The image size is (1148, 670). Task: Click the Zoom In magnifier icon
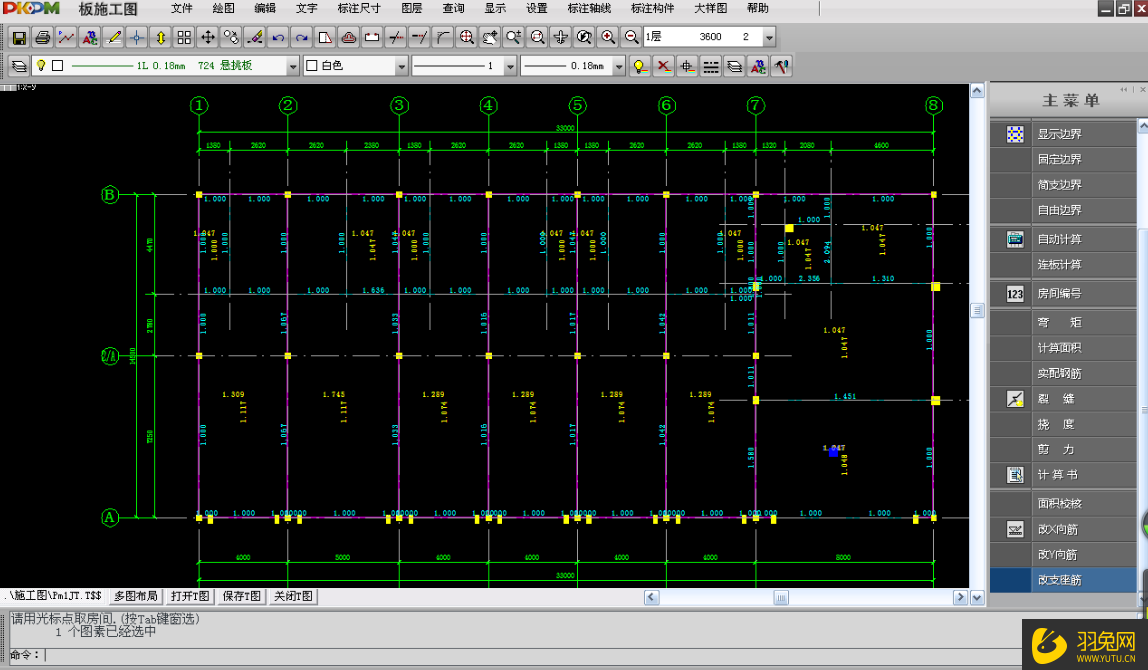pos(608,38)
